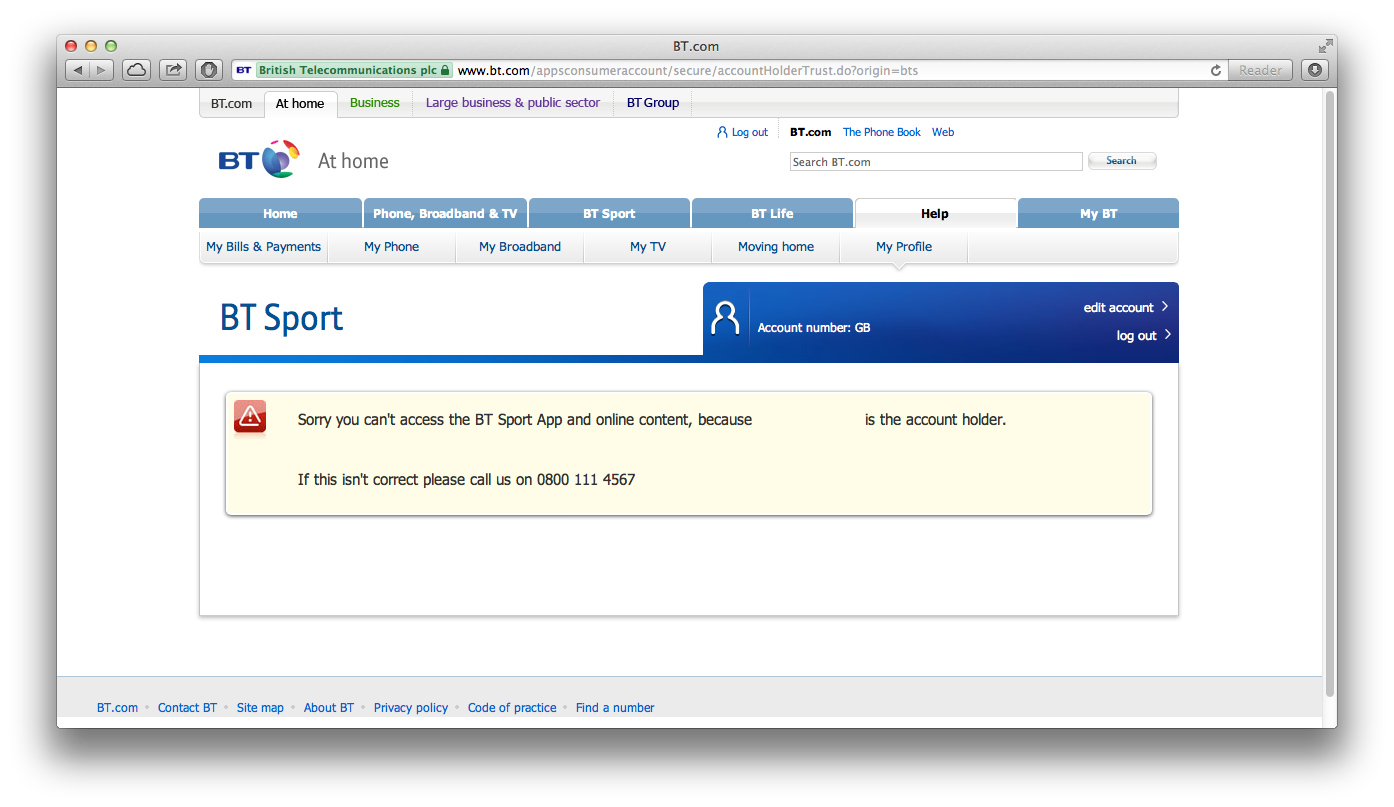Click the account profile person icon

pyautogui.click(x=725, y=318)
